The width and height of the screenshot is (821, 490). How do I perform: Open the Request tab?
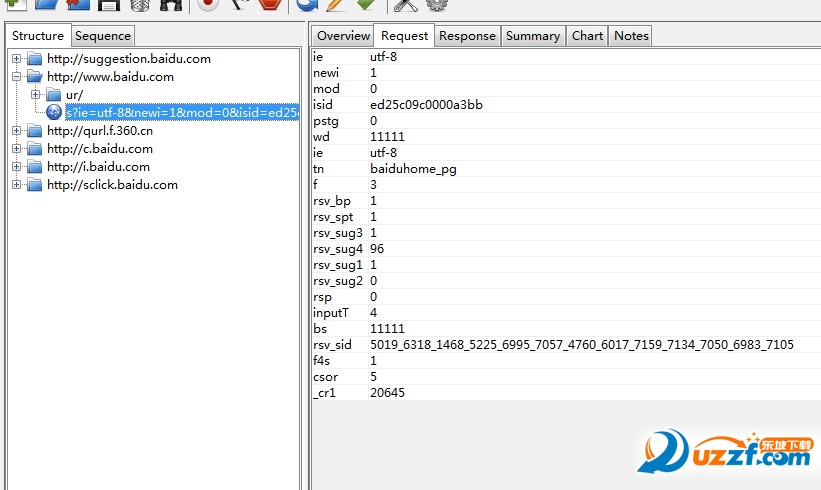point(404,36)
